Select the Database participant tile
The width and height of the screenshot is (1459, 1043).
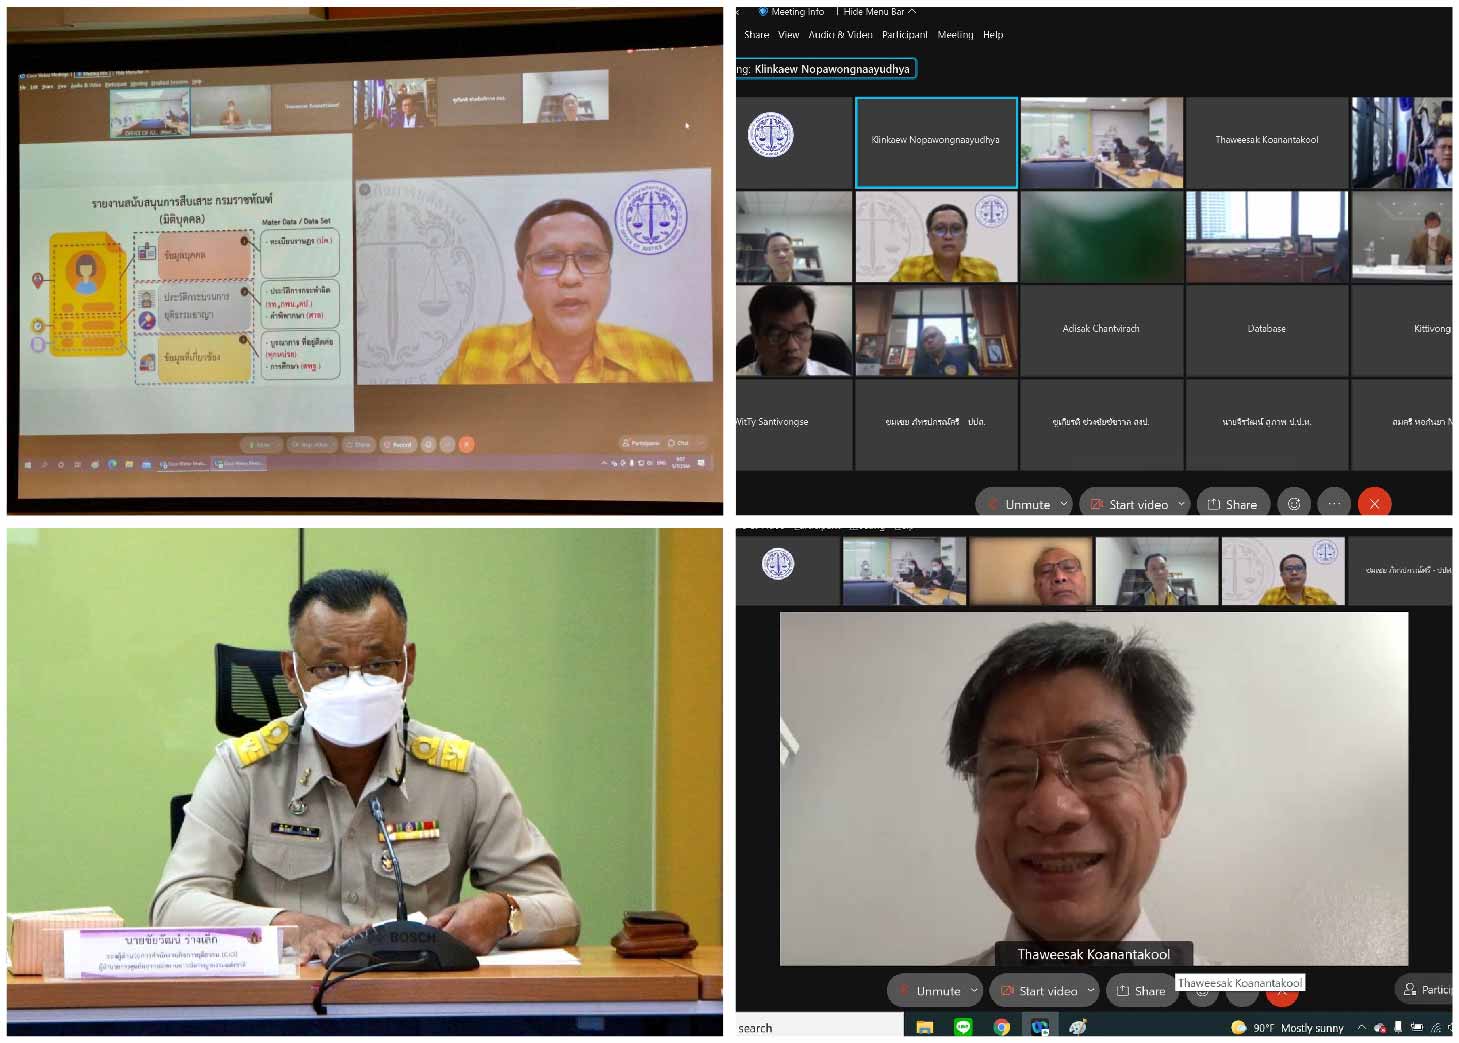click(1266, 329)
